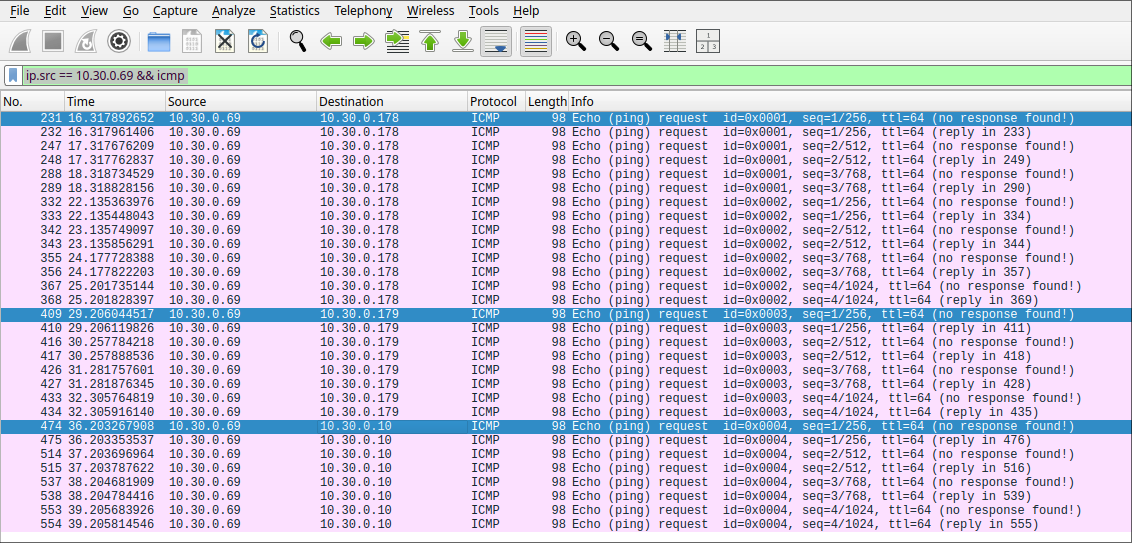Image resolution: width=1132 pixels, height=543 pixels.
Task: Open display filter bookmark icon
Action: coord(14,75)
